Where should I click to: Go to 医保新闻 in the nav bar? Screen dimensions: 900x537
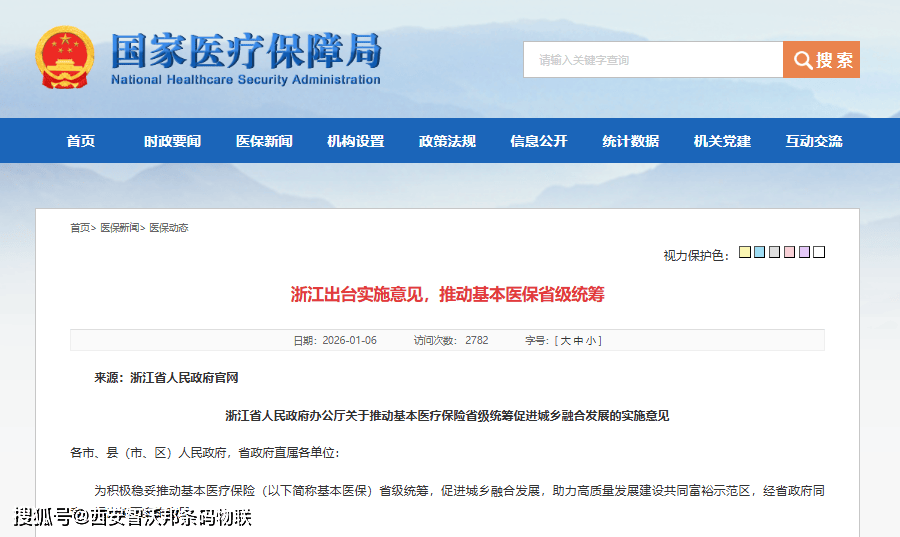(x=264, y=141)
